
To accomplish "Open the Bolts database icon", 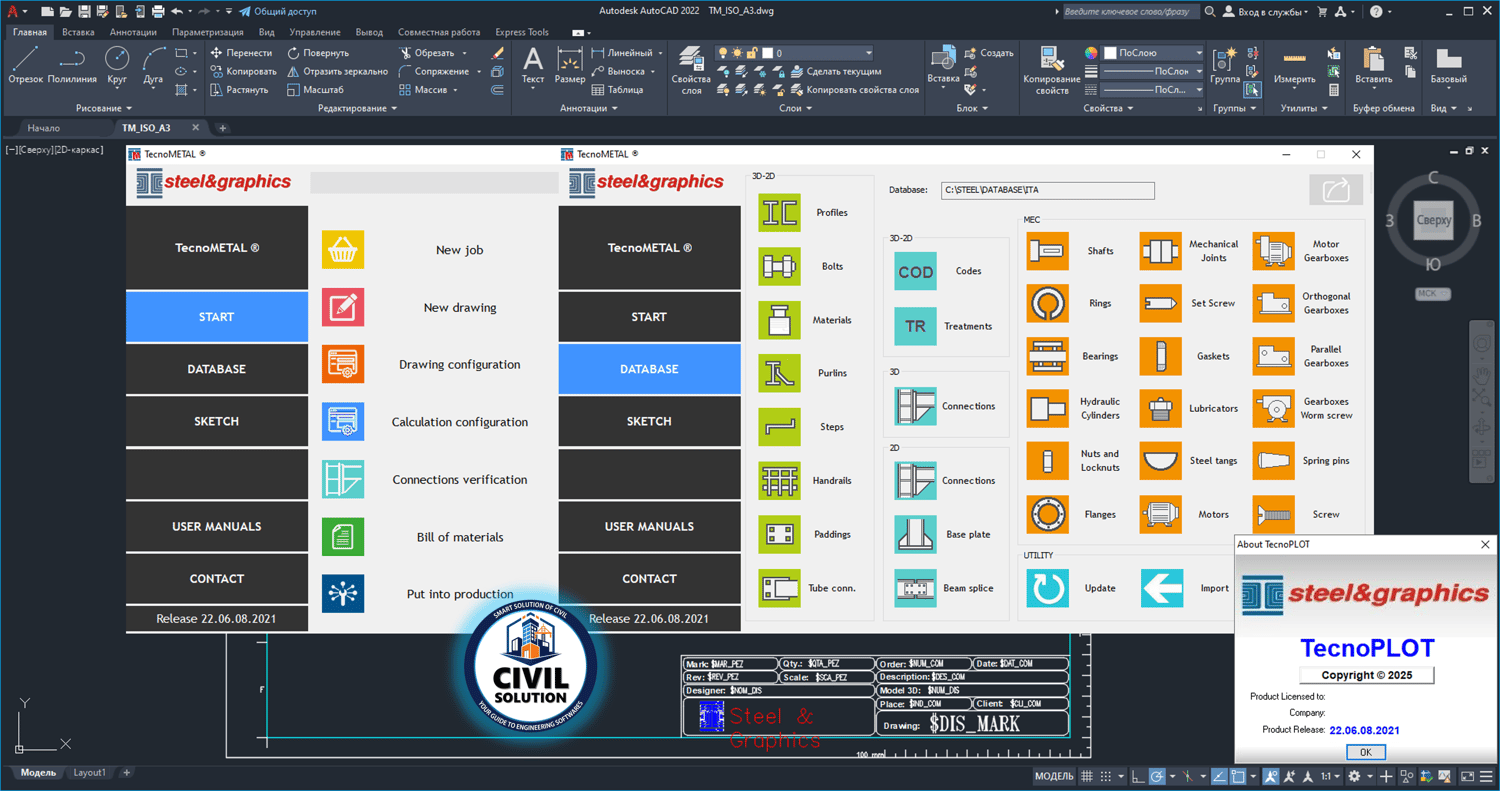I will (x=779, y=266).
